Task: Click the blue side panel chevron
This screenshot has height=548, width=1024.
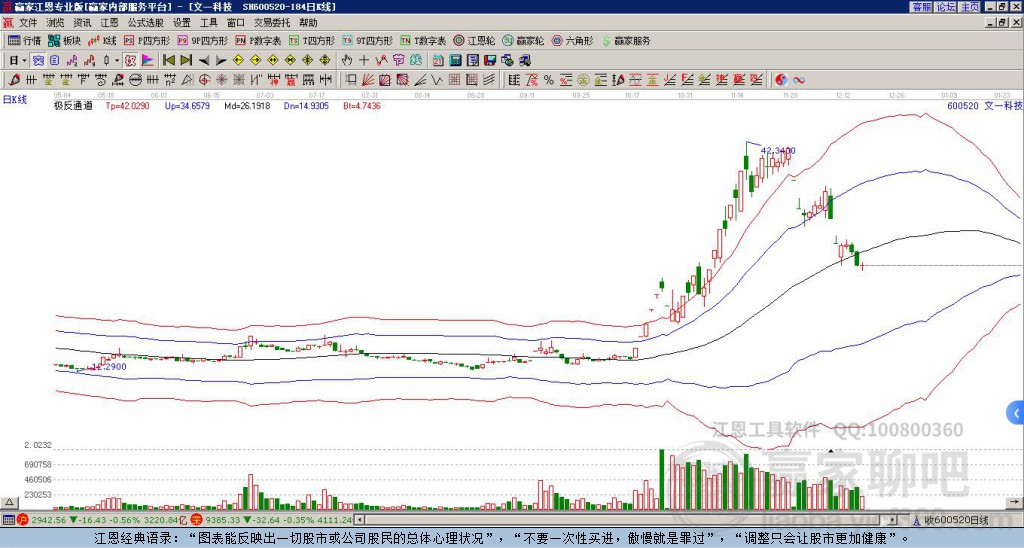Action: (x=1016, y=413)
